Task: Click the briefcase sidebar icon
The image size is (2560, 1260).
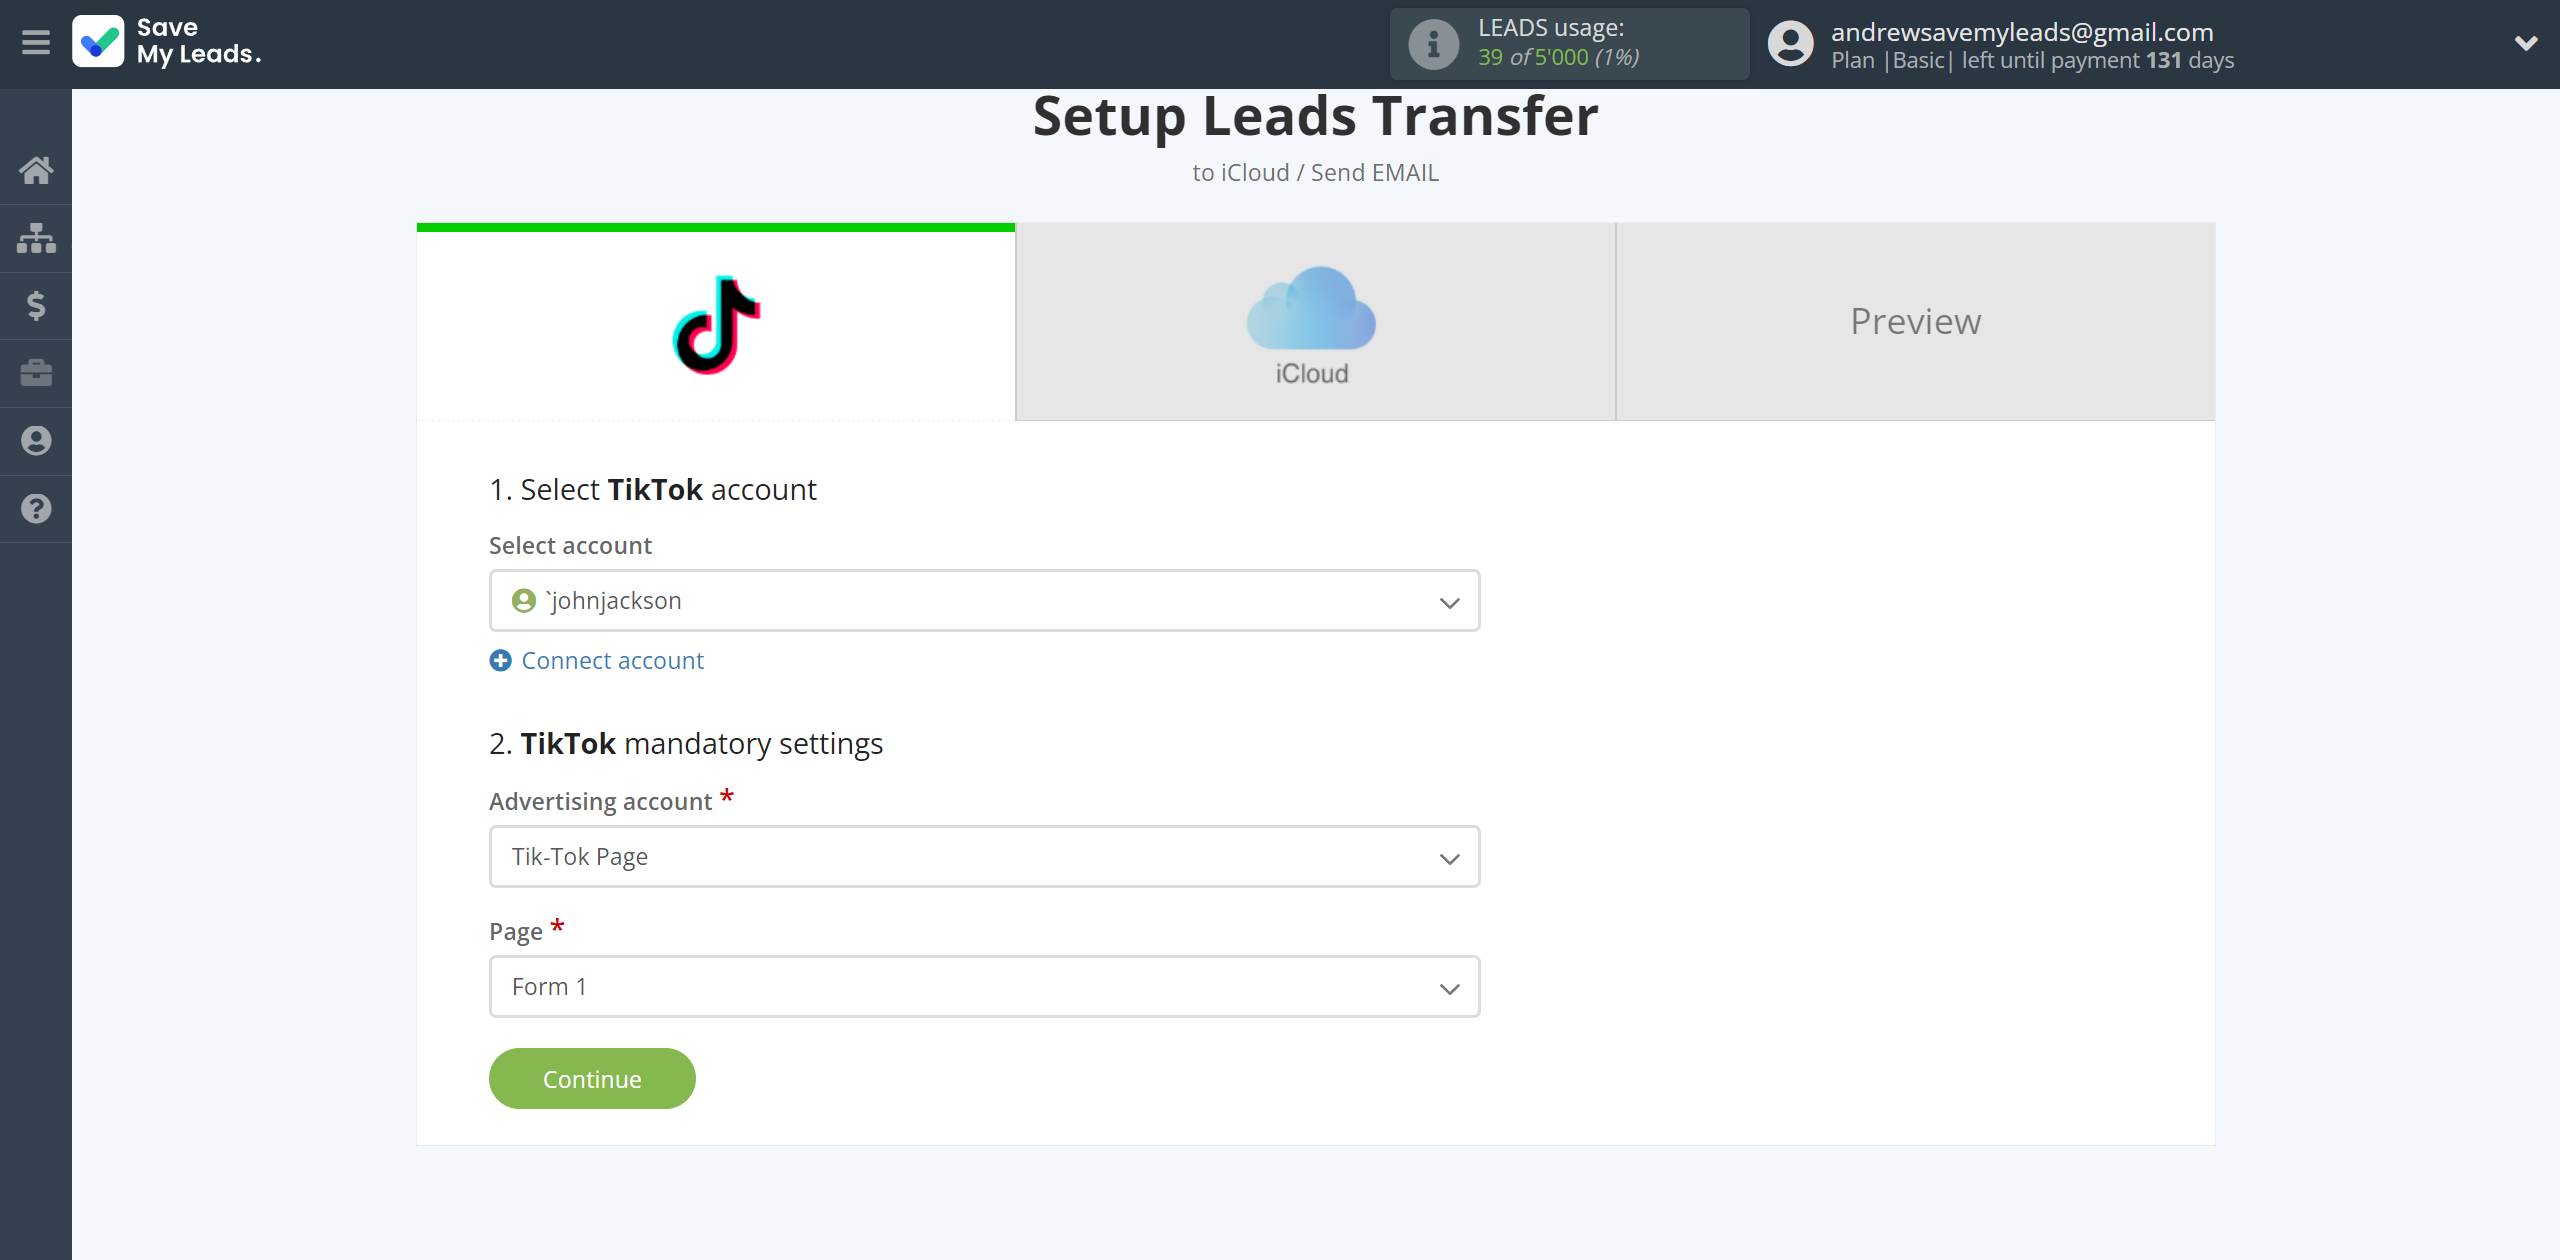Action: 36,372
